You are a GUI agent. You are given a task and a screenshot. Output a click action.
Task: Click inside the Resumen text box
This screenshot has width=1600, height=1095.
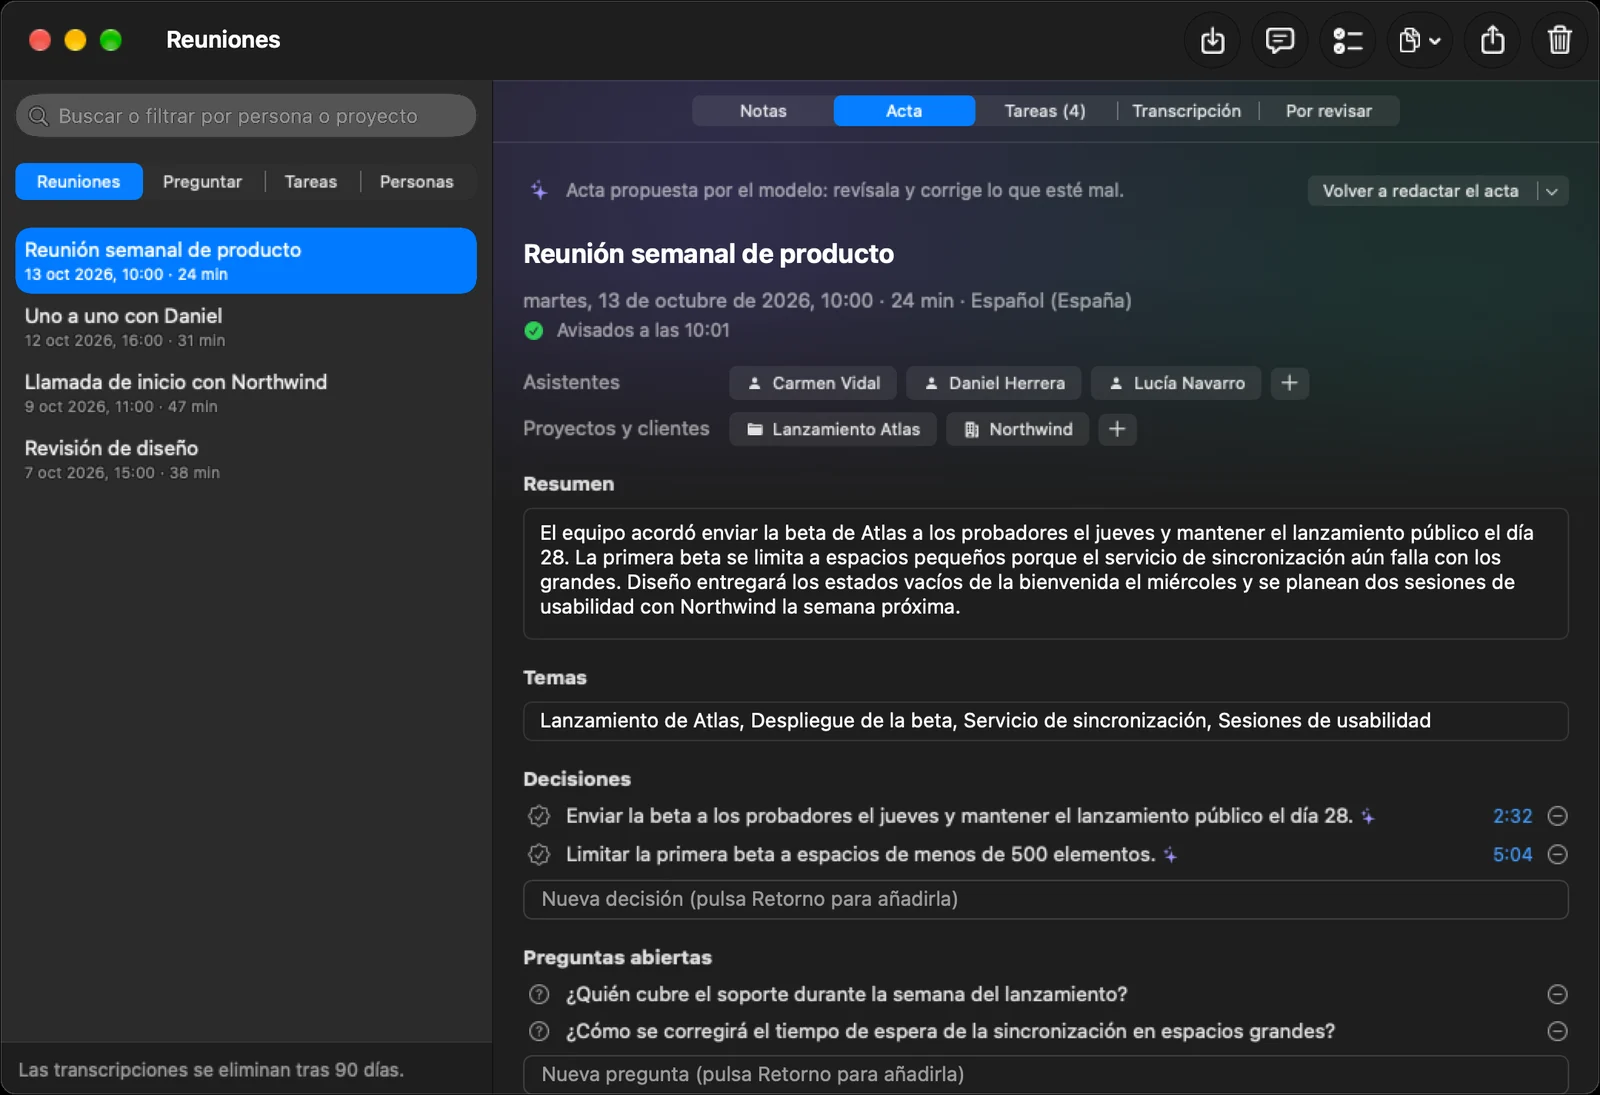[1045, 573]
